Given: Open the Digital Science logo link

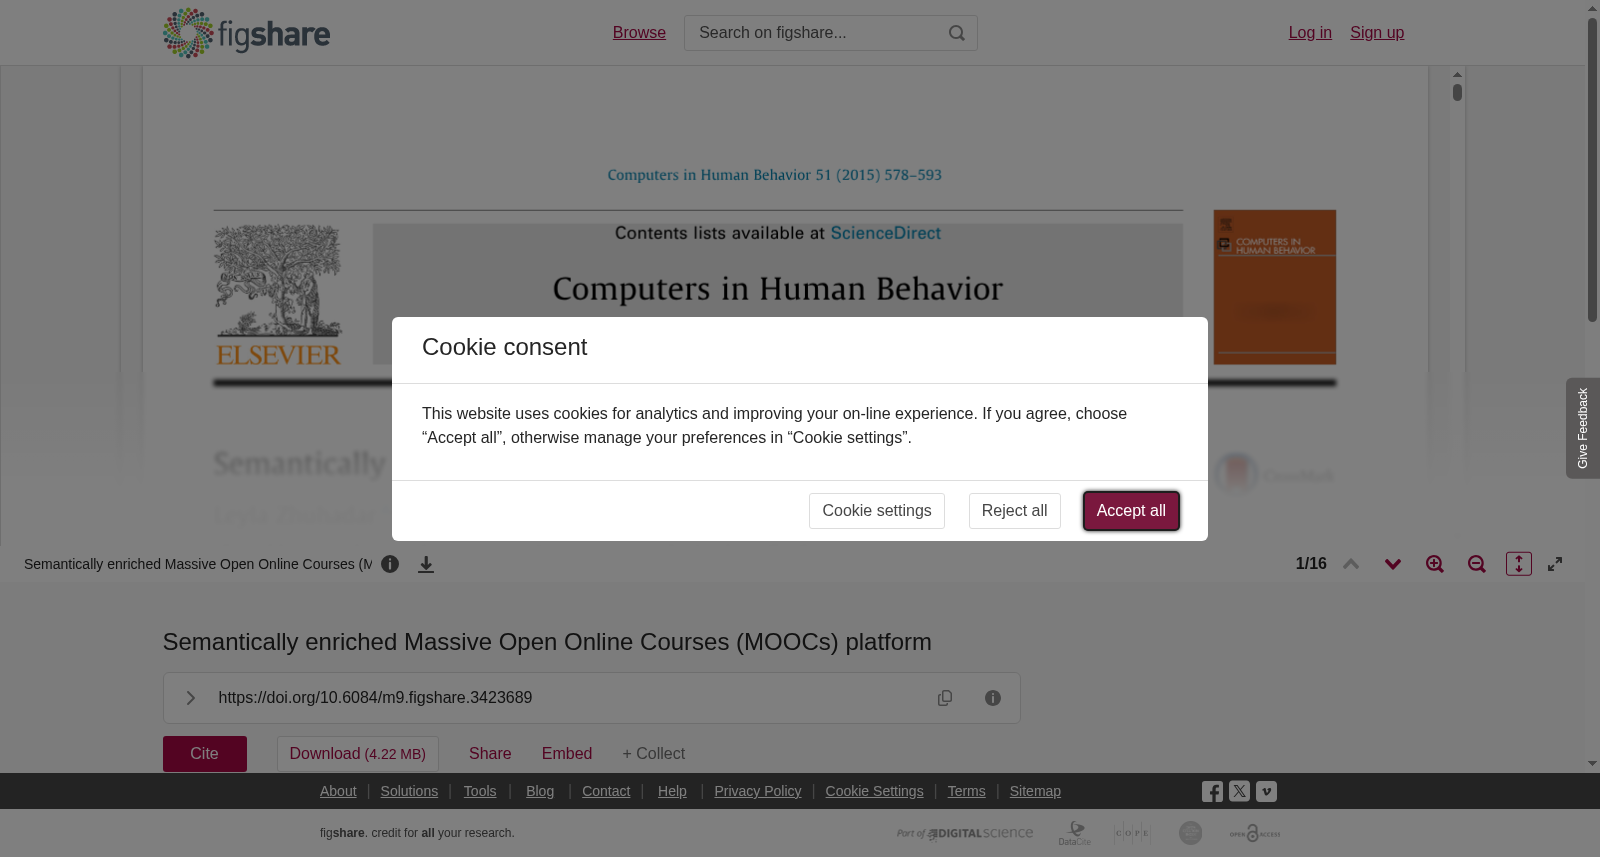Looking at the screenshot, I should pos(965,833).
